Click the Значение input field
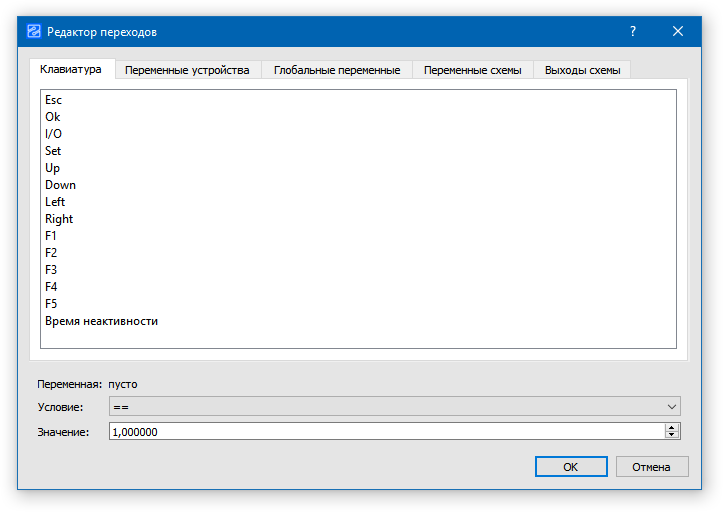Screen dimensions: 723x512 point(385,432)
